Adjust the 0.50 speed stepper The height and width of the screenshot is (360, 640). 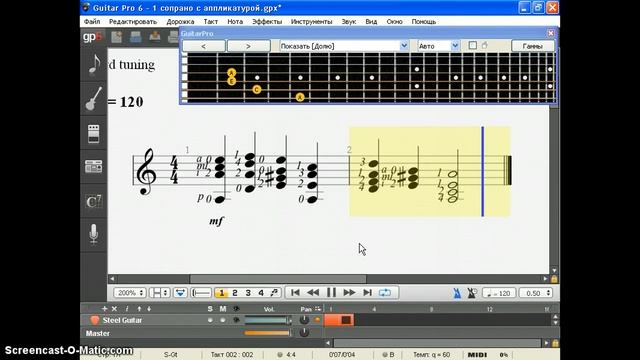[x=536, y=293]
